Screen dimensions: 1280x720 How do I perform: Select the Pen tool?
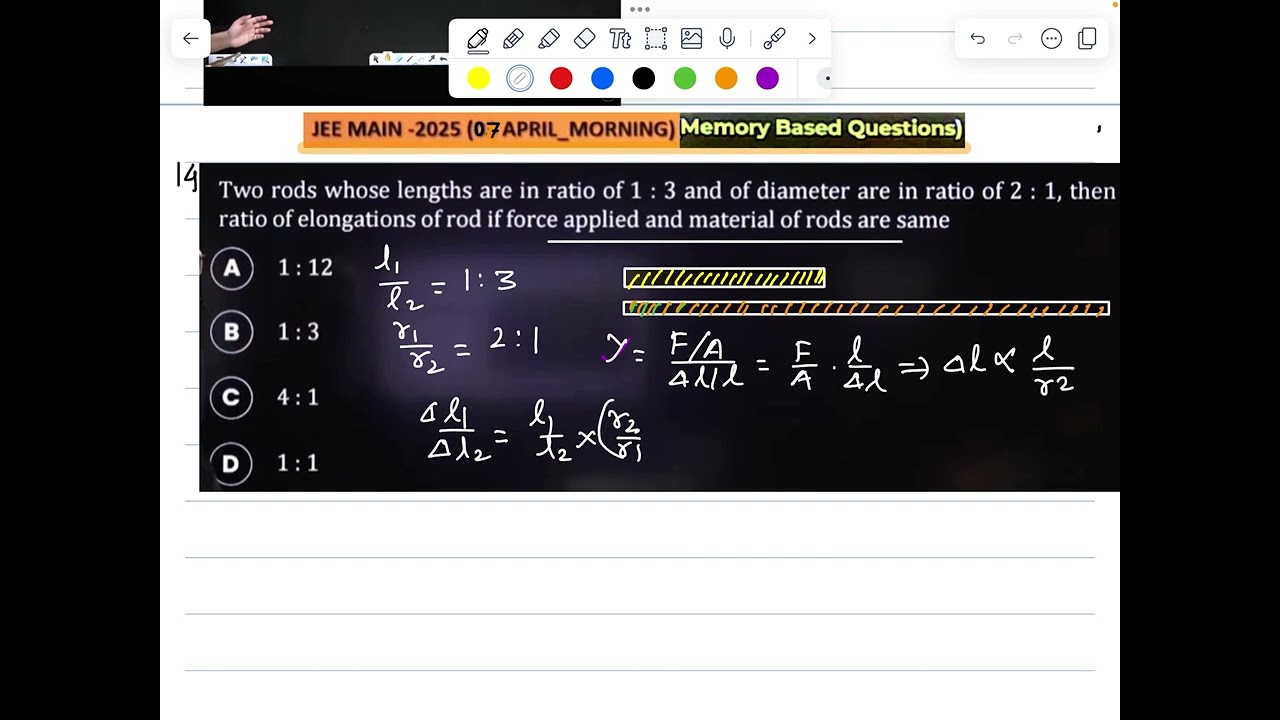click(x=478, y=39)
